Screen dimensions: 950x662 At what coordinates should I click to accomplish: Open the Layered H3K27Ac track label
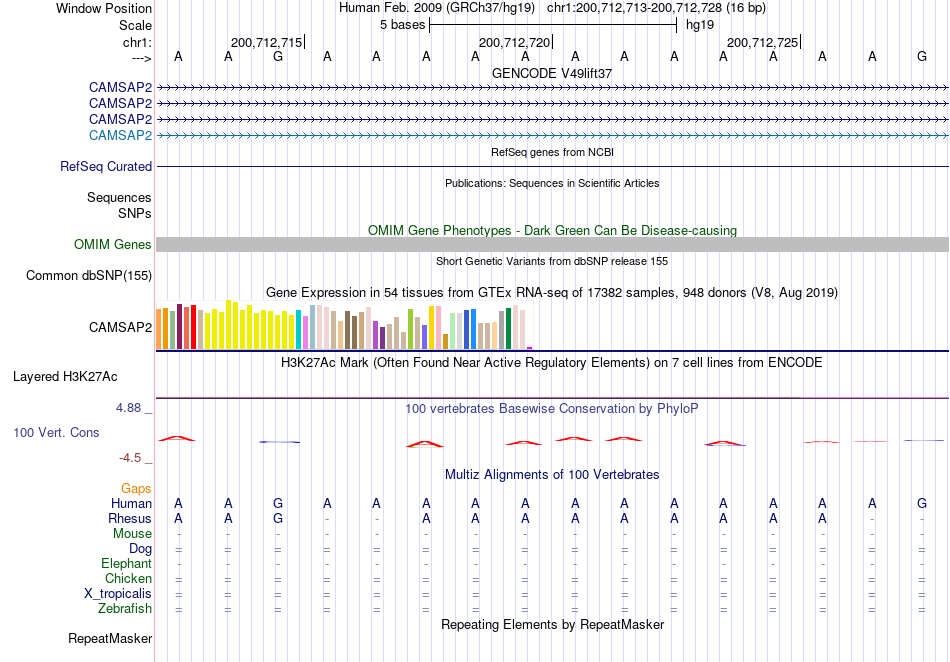click(65, 376)
